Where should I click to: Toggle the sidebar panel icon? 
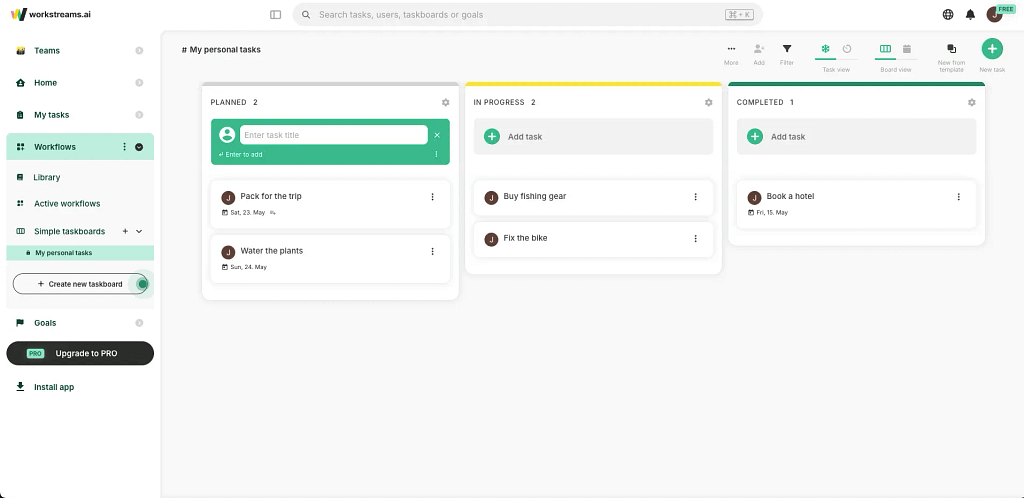[276, 14]
